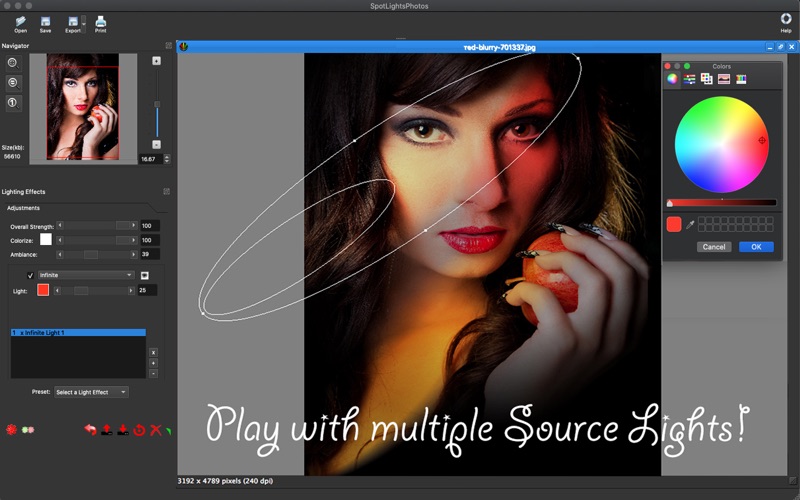Screen dimensions: 800x500
Task: Remove a light with the minus button
Action: (153, 374)
